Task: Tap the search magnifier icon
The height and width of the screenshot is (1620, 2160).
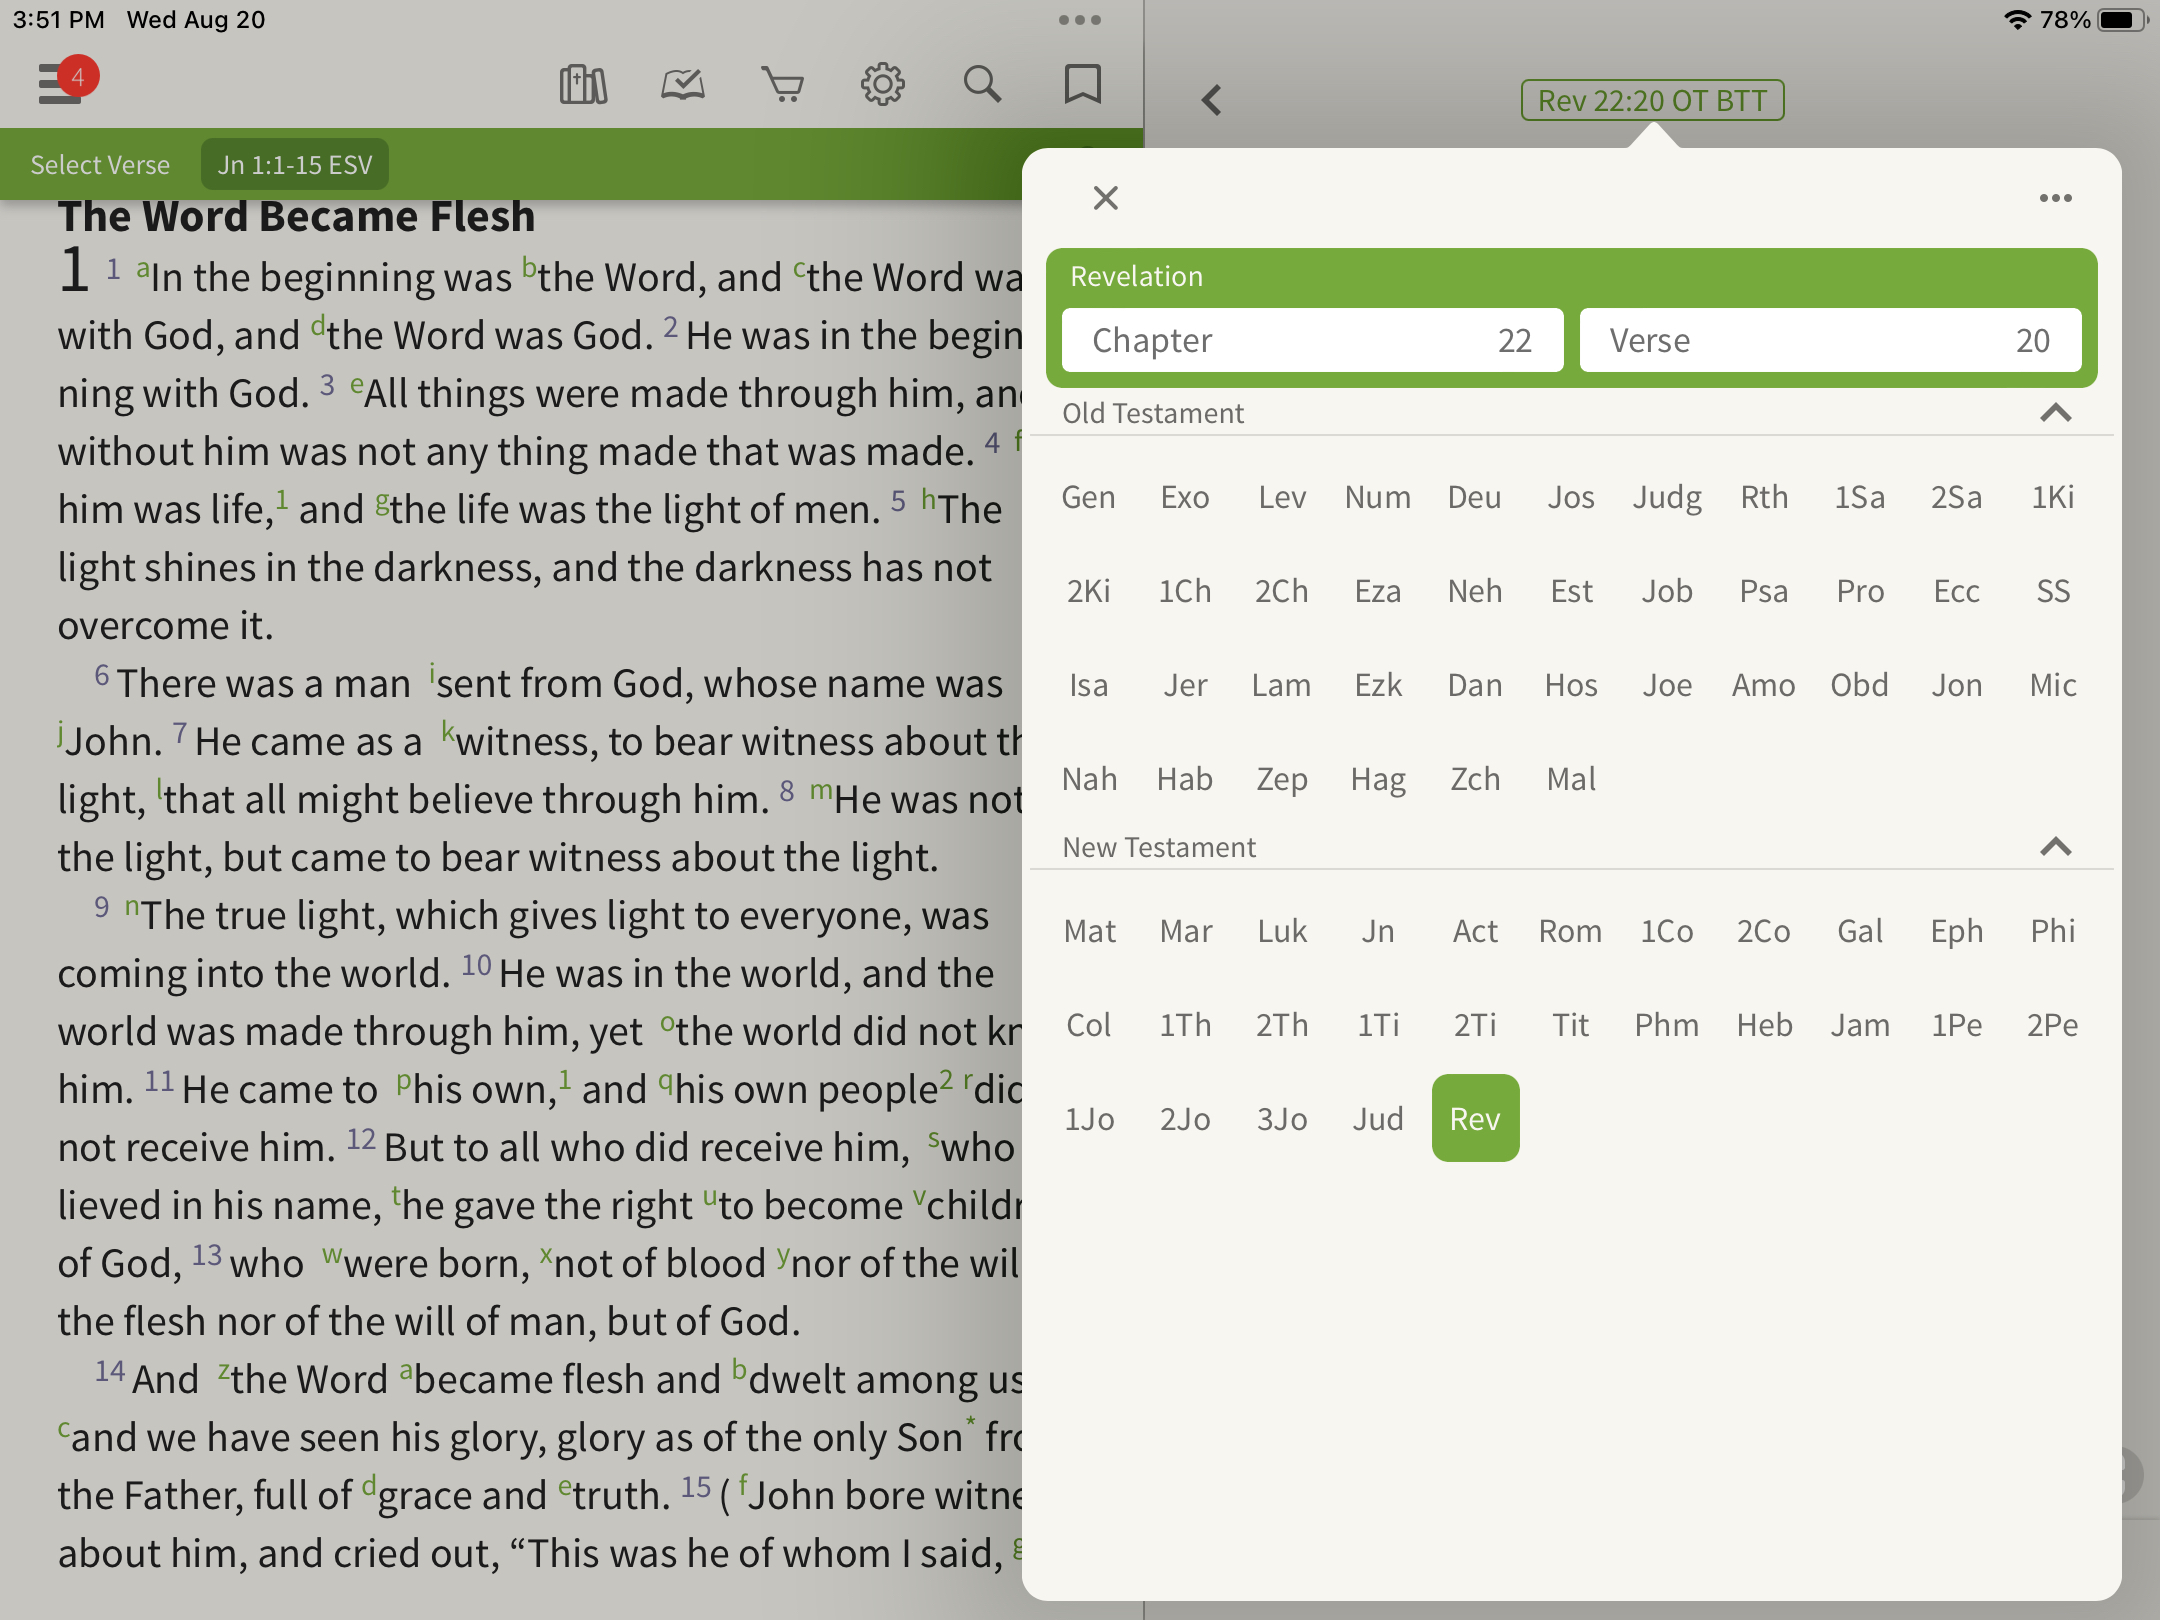Action: (982, 85)
